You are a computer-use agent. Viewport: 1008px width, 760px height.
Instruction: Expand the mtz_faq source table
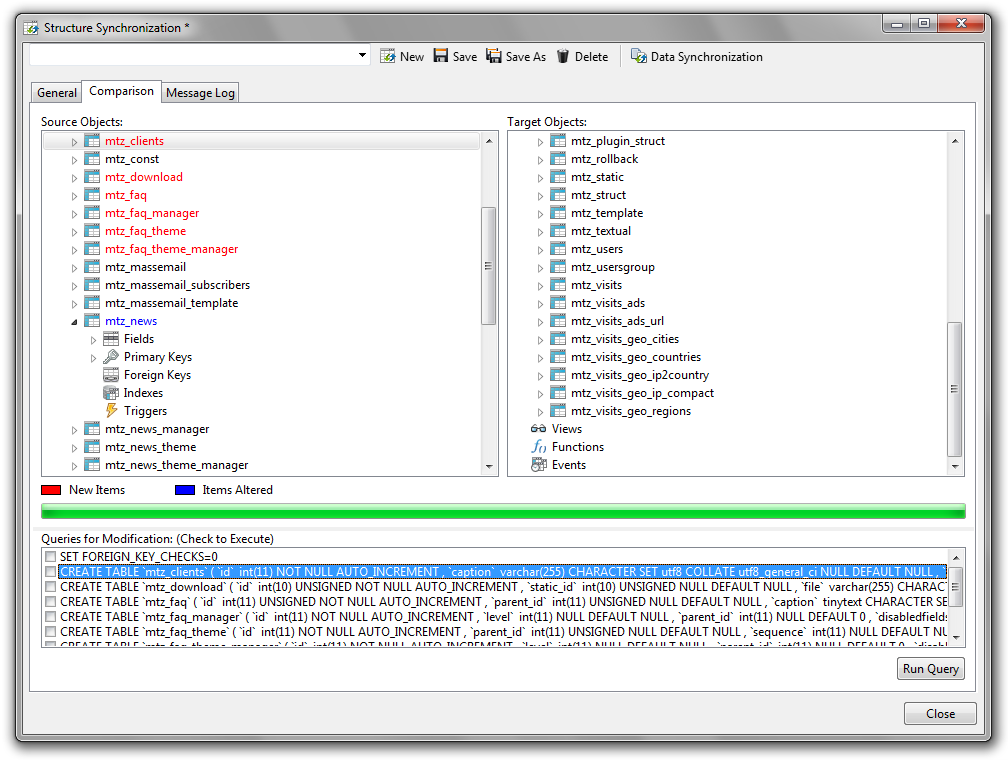coord(75,196)
